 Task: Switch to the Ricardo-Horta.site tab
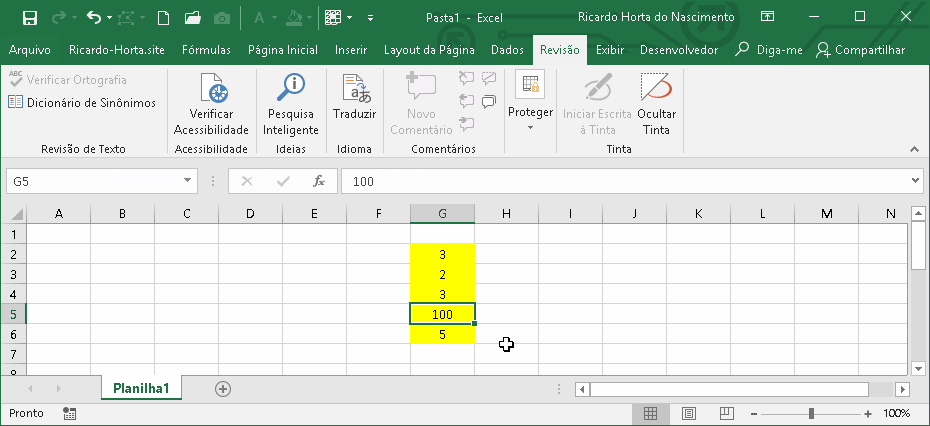pos(117,50)
